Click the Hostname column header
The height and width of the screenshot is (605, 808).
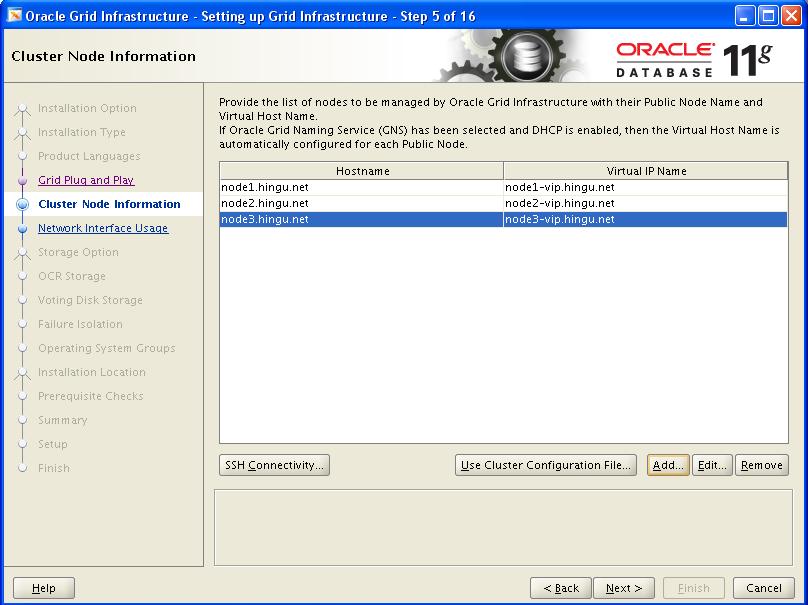click(x=362, y=171)
